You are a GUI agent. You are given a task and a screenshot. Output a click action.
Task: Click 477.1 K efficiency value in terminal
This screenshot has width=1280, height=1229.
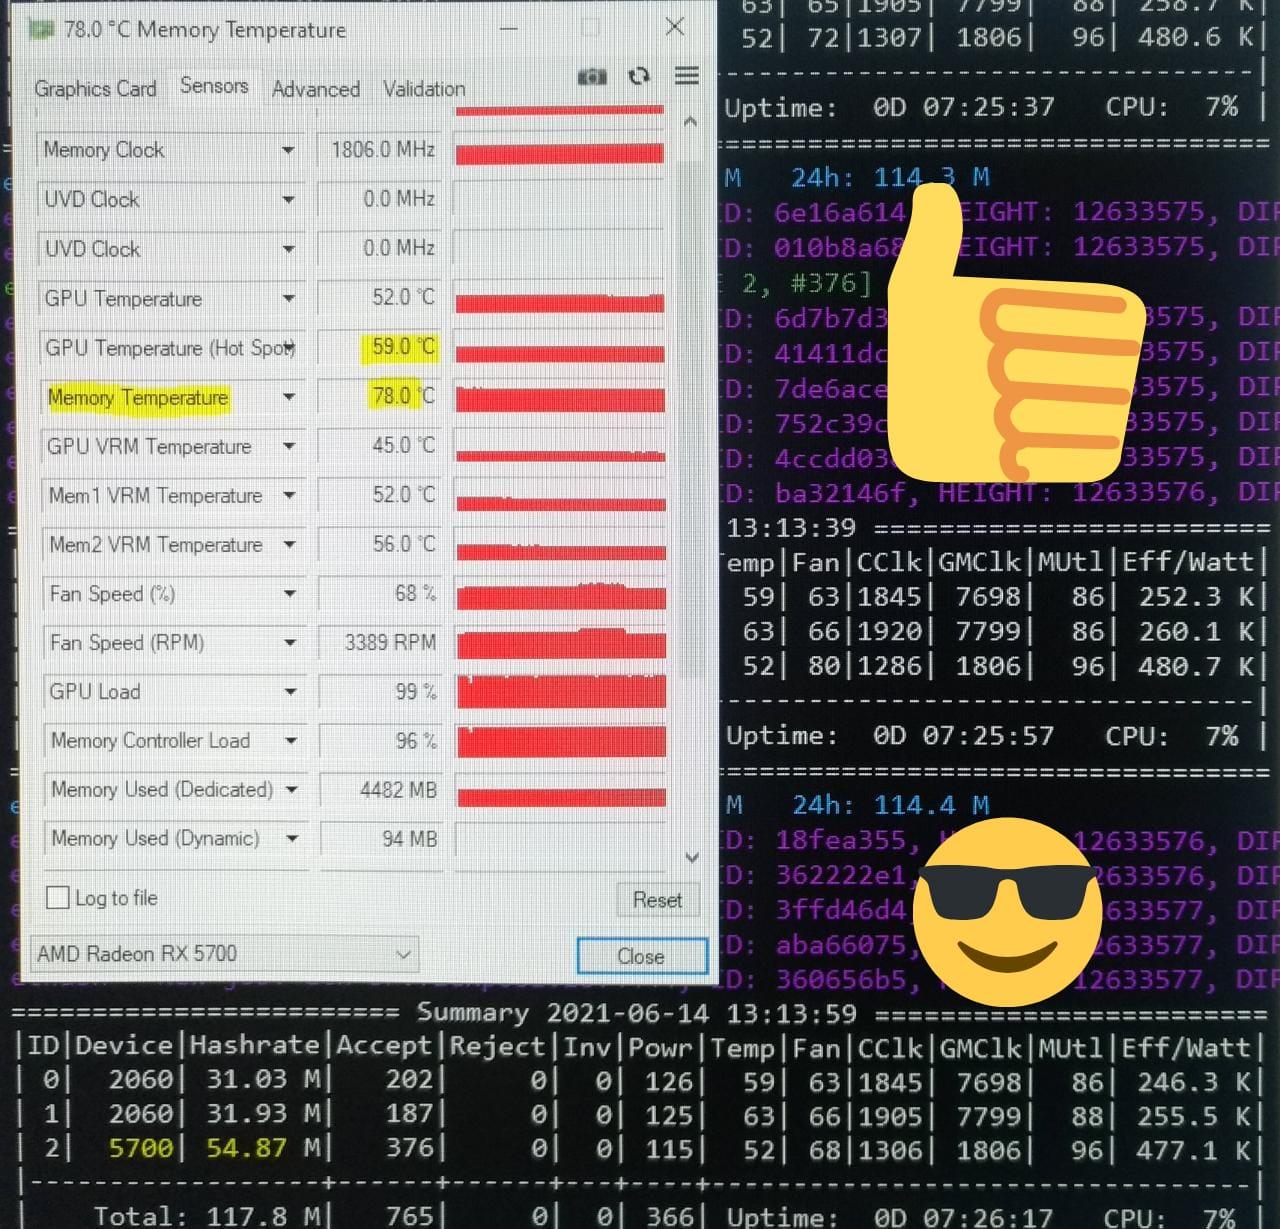(1196, 1149)
